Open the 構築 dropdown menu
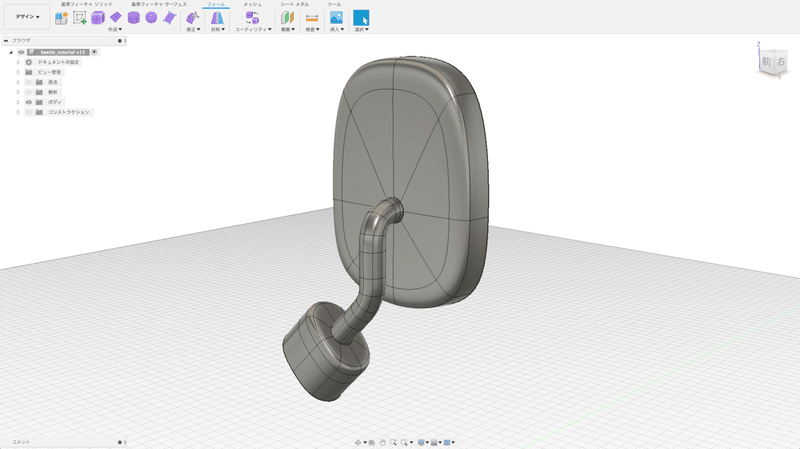 pos(288,30)
